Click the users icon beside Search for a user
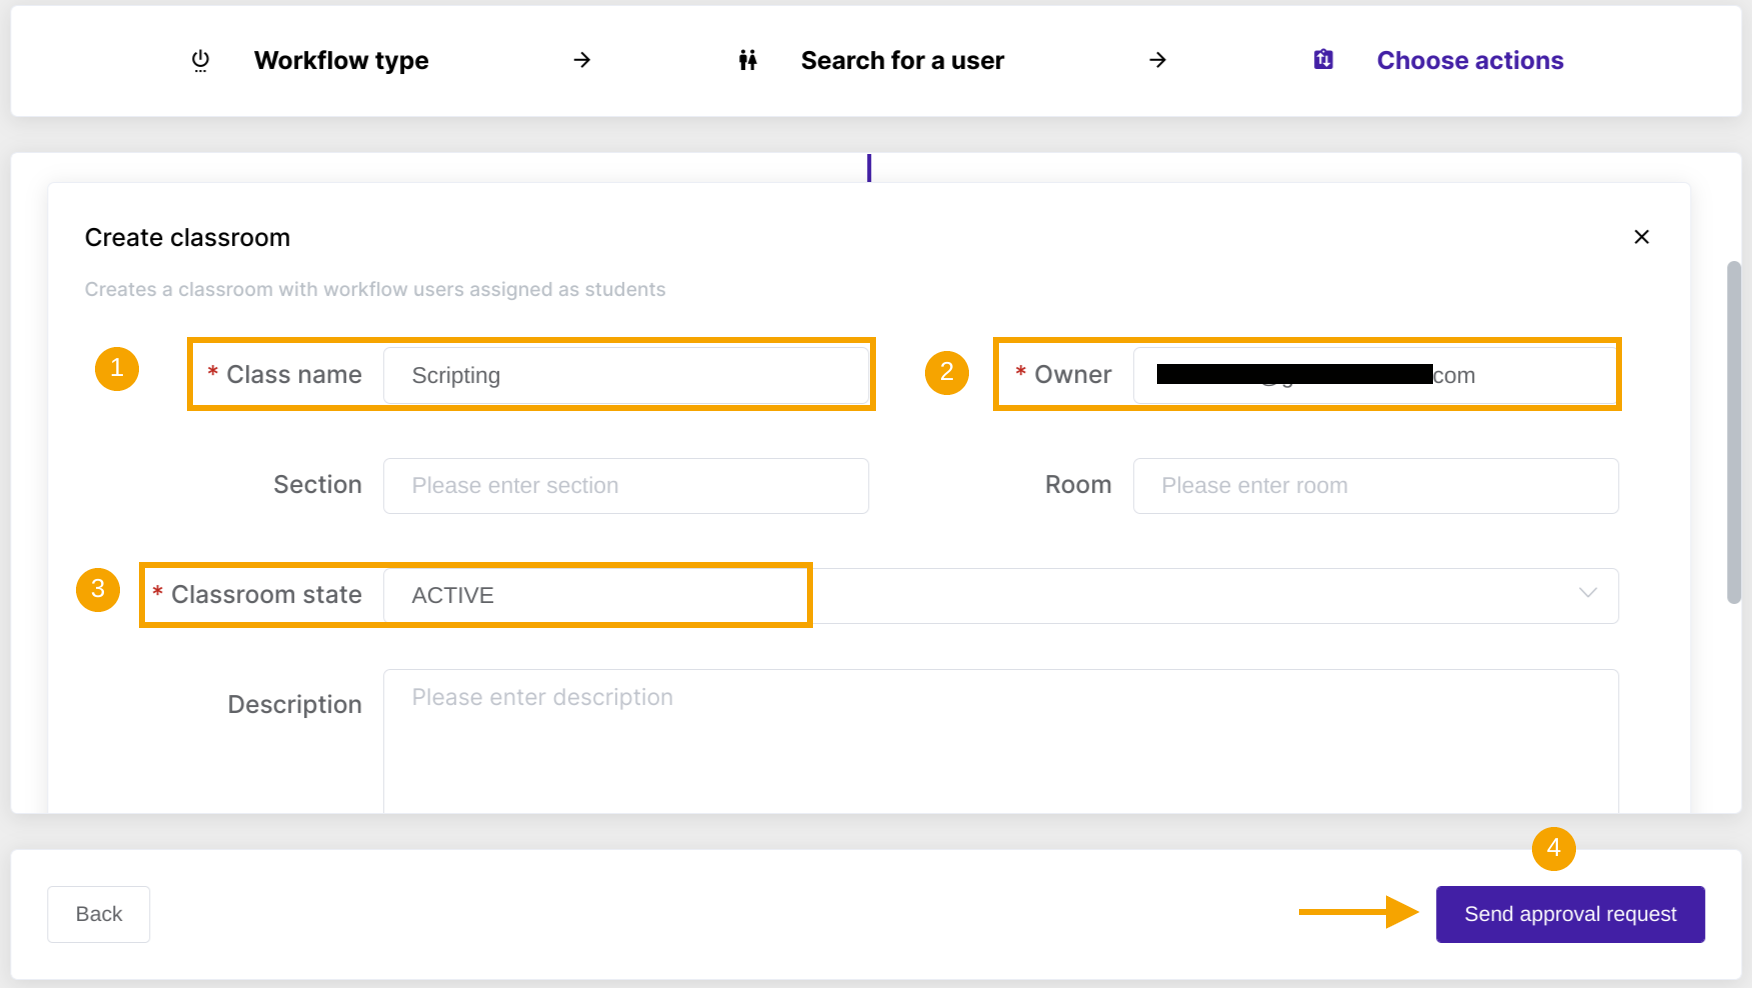The width and height of the screenshot is (1752, 988). pyautogui.click(x=748, y=60)
